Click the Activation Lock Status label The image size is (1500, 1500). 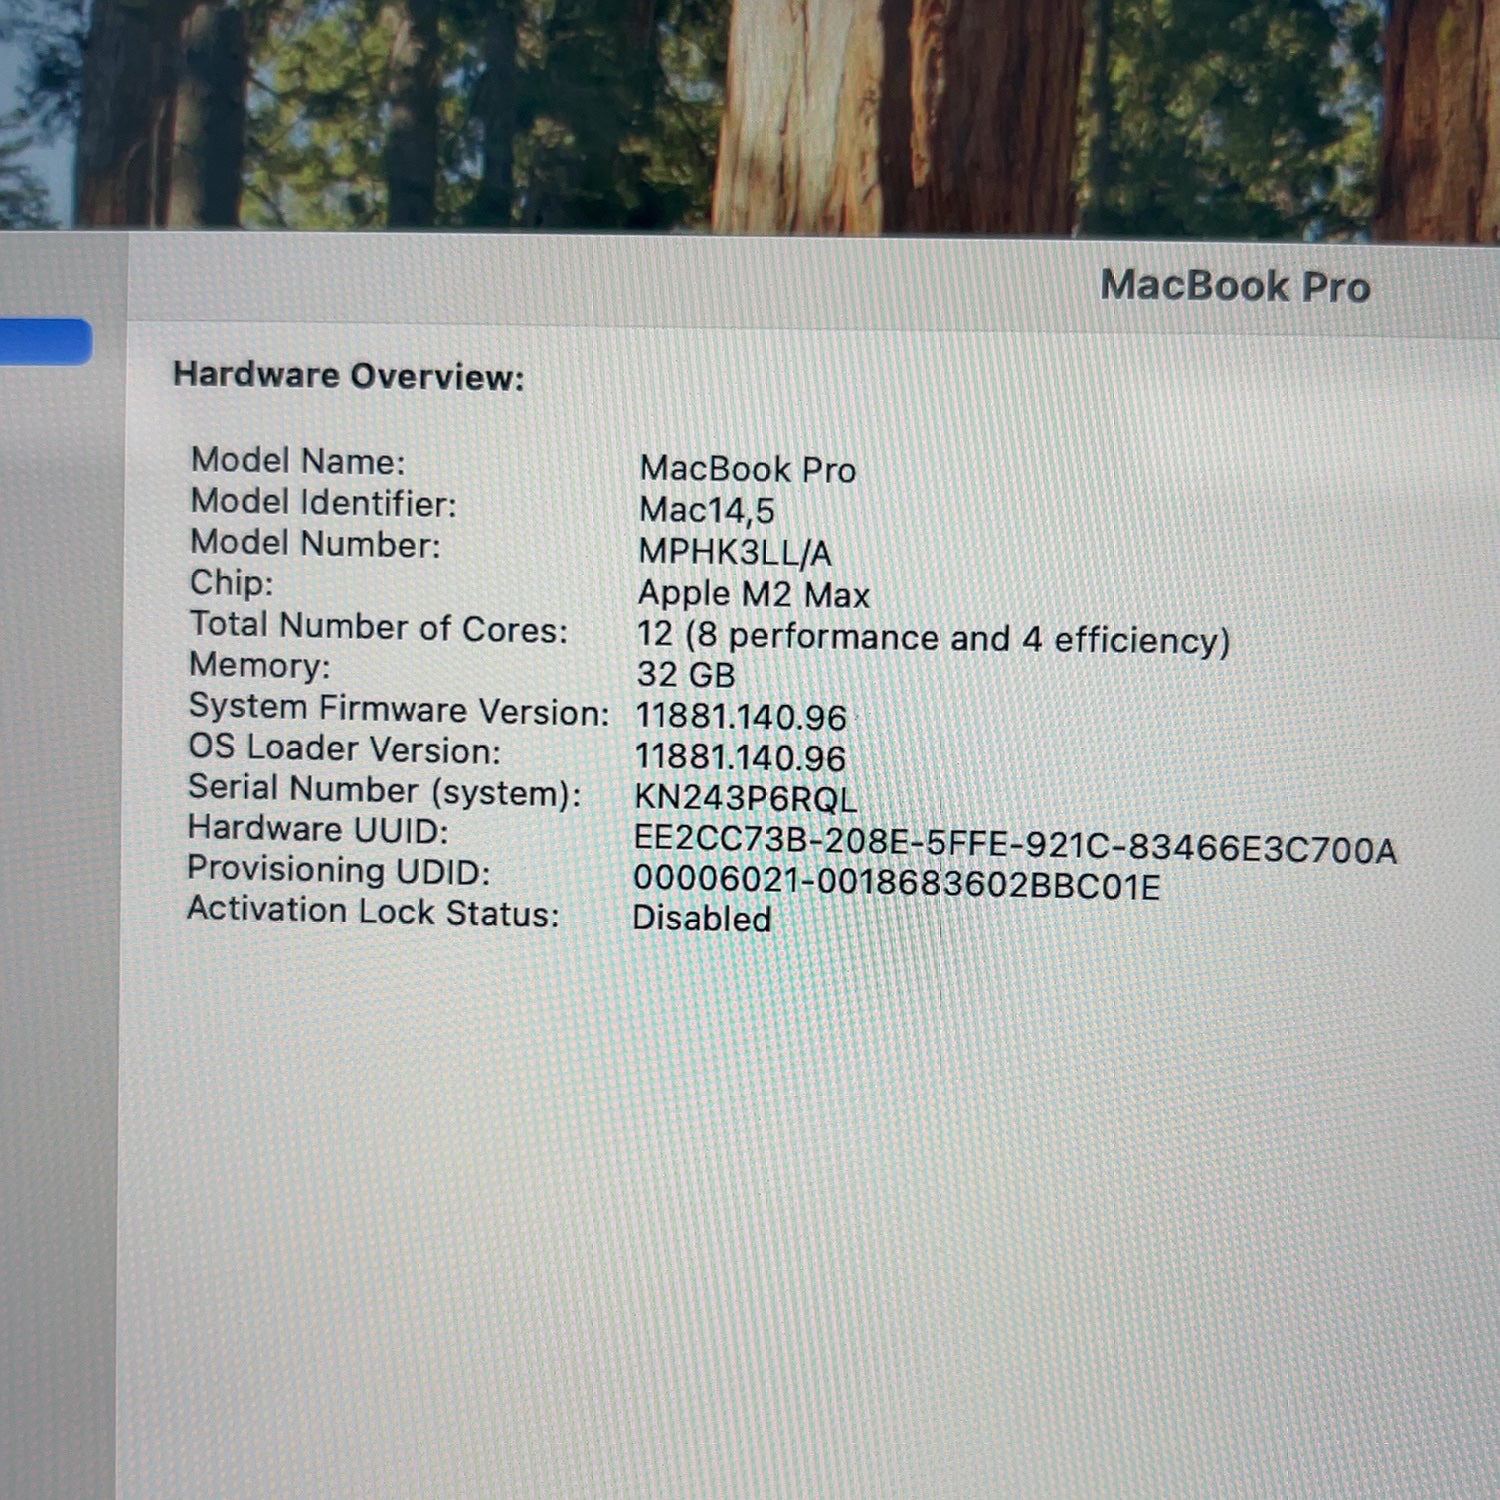[373, 911]
